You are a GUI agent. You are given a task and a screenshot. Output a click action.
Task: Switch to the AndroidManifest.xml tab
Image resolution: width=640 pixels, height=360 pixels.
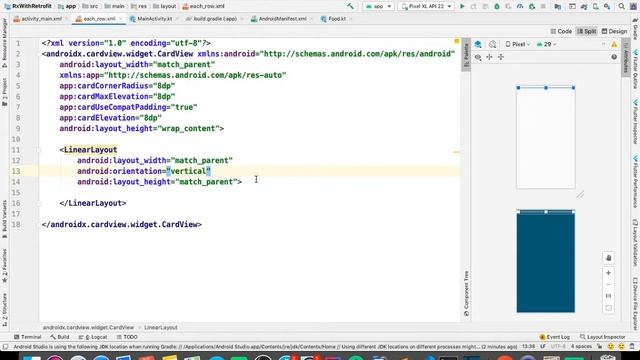(x=282, y=19)
